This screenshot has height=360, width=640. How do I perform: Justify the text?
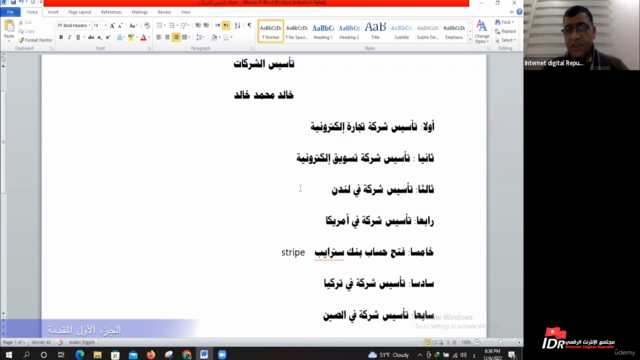click(184, 37)
